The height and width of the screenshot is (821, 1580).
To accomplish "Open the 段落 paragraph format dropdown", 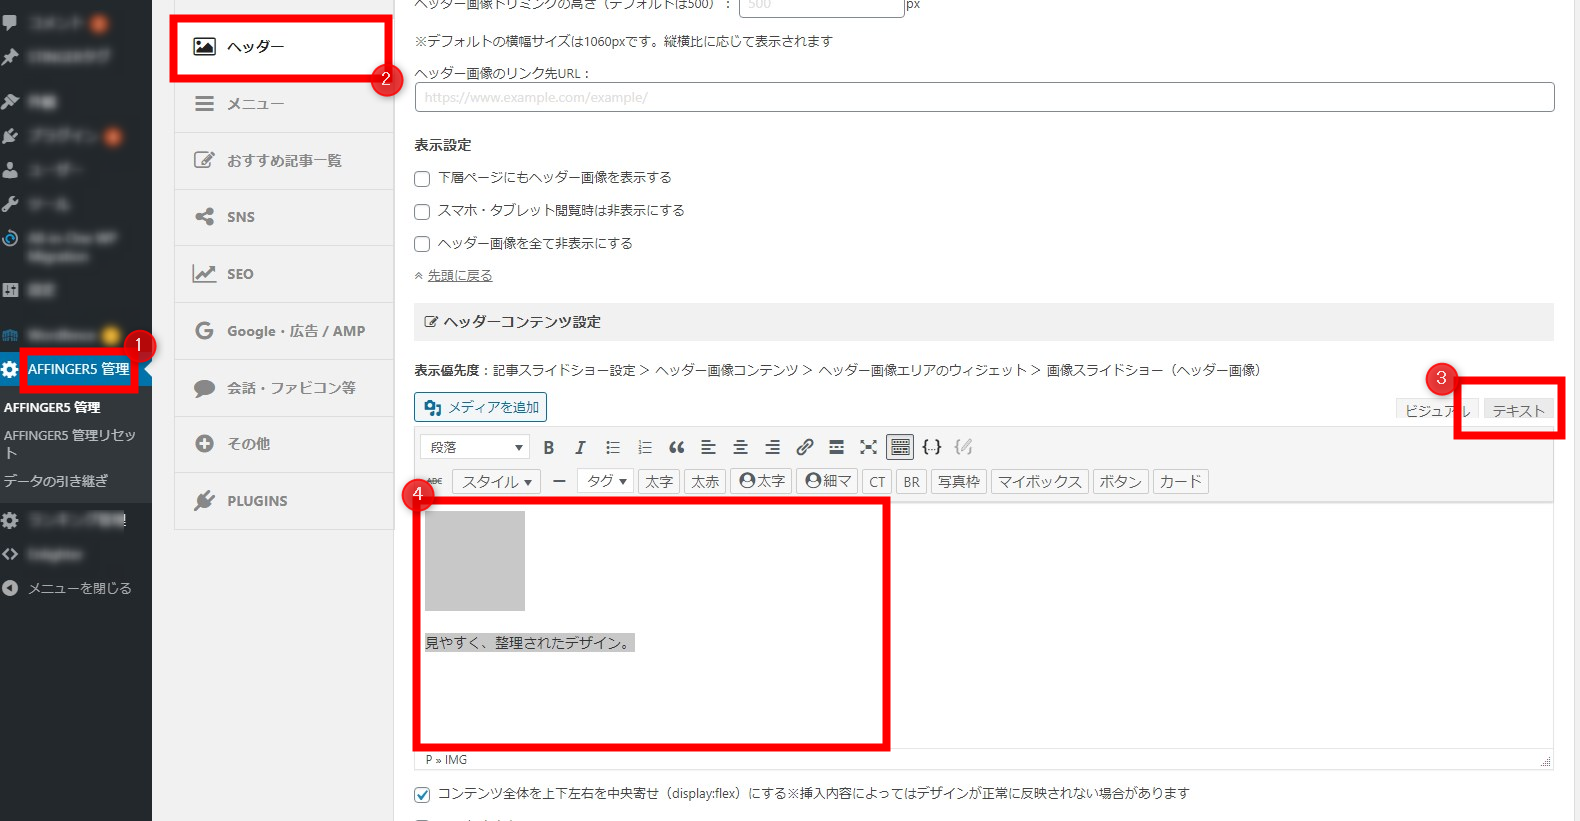I will click(x=476, y=447).
